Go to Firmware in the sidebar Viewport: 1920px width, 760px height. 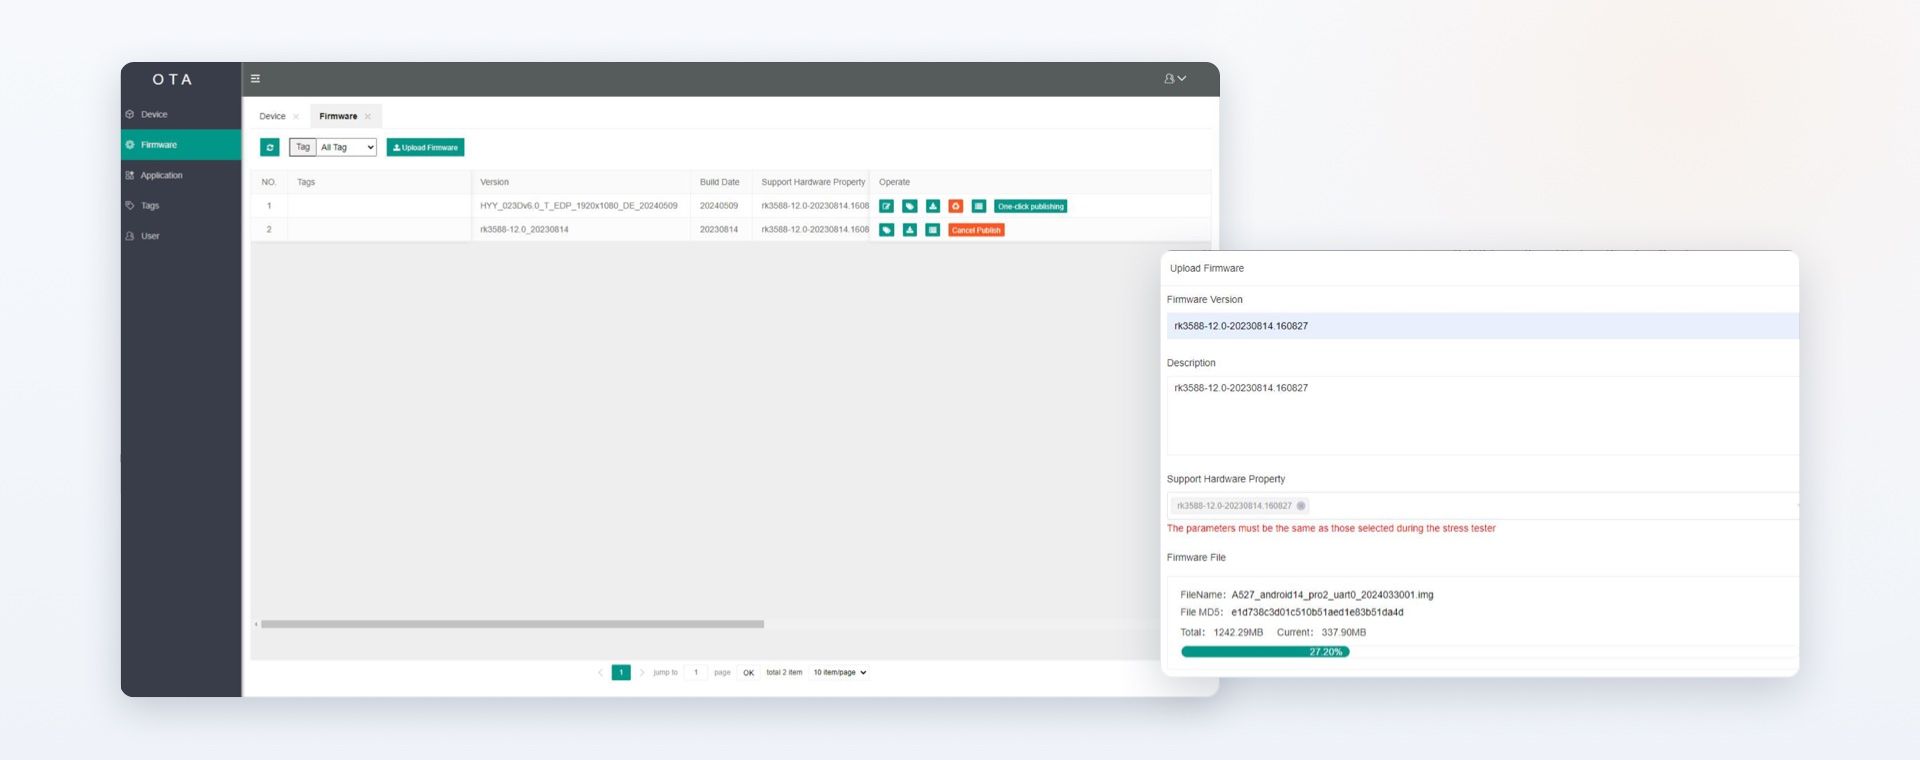coord(181,145)
